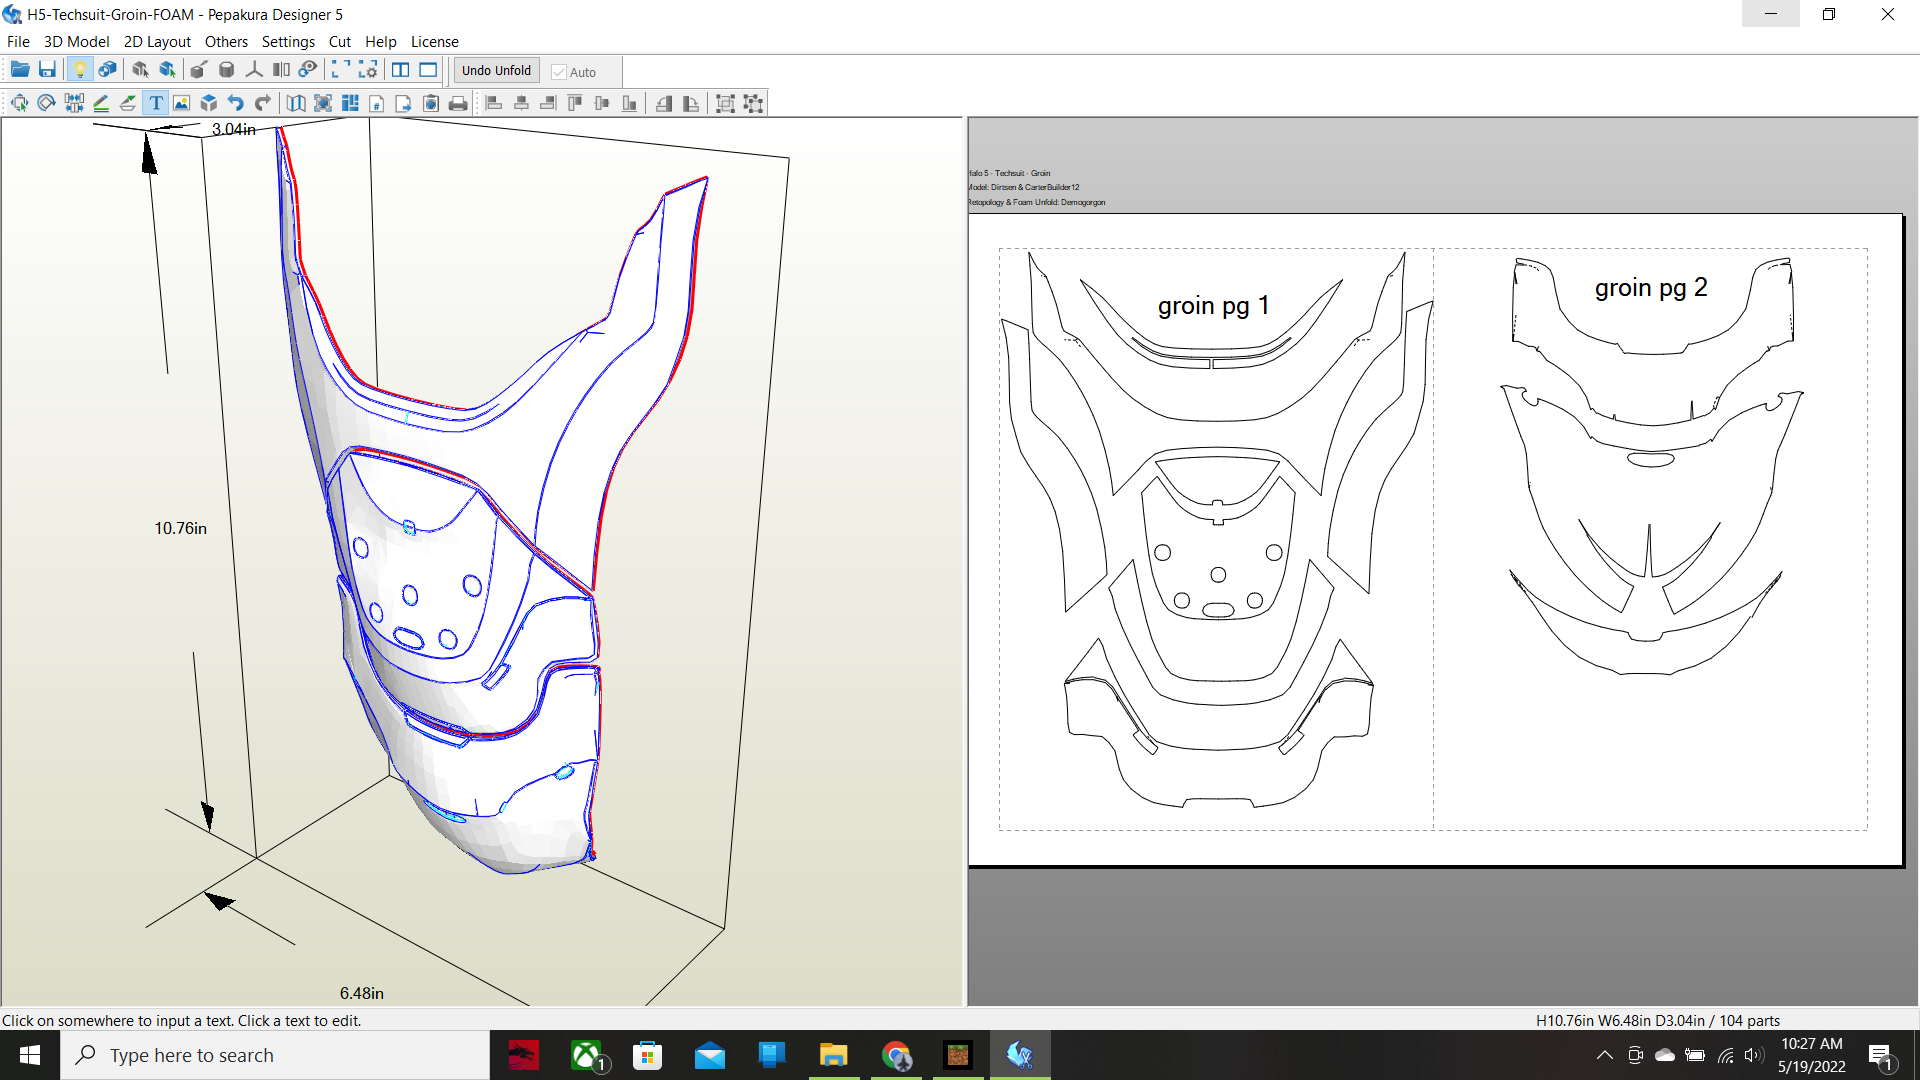The image size is (1920, 1080).
Task: Select the Insert Image tool icon
Action: (x=182, y=103)
